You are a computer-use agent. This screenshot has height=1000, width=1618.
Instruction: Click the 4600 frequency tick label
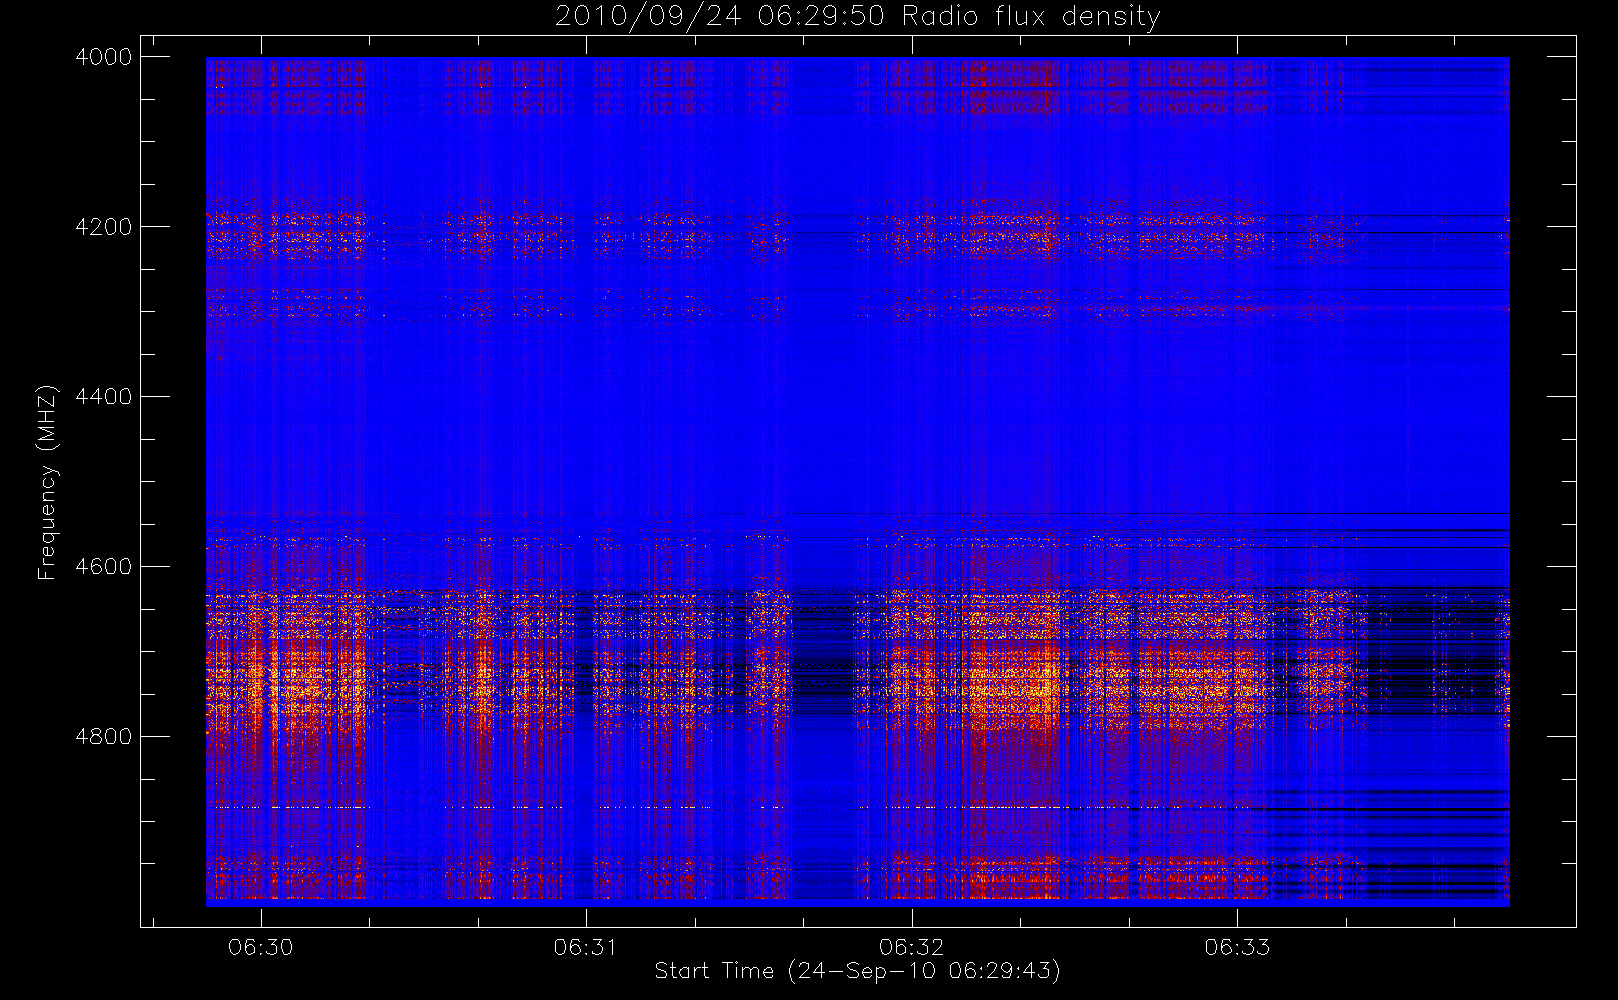pos(104,567)
